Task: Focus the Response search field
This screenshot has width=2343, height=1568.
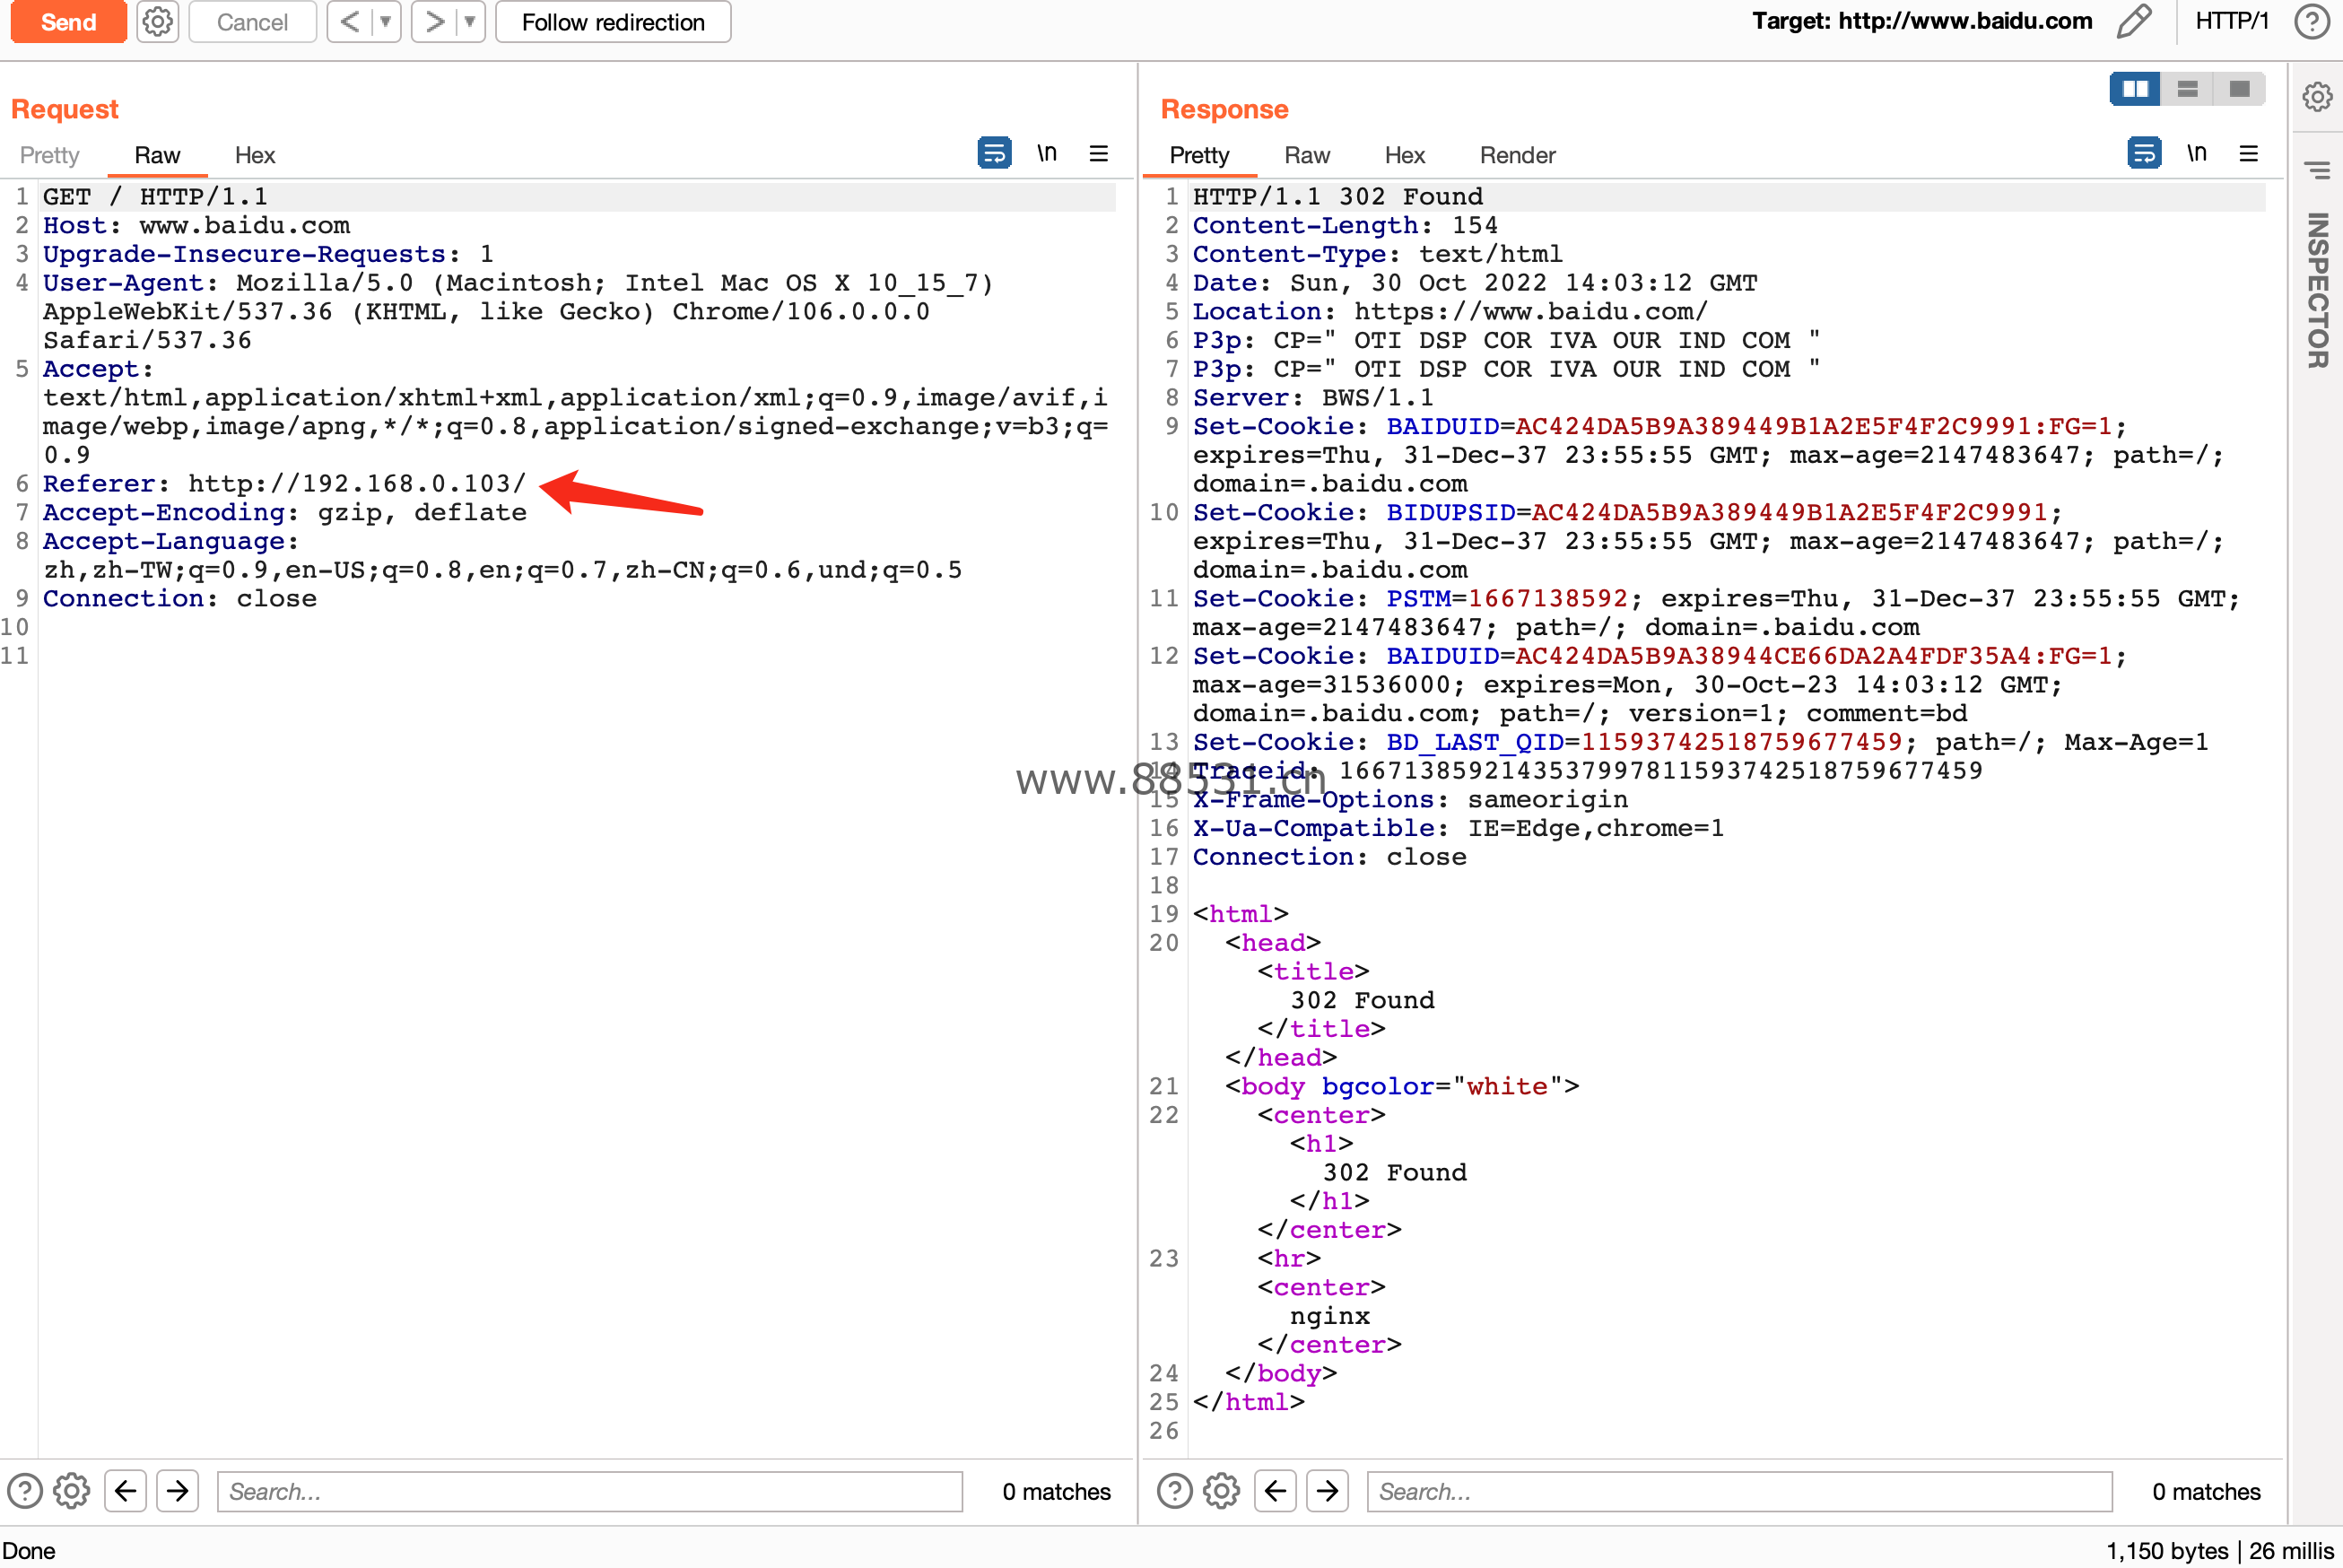Action: [x=1740, y=1491]
